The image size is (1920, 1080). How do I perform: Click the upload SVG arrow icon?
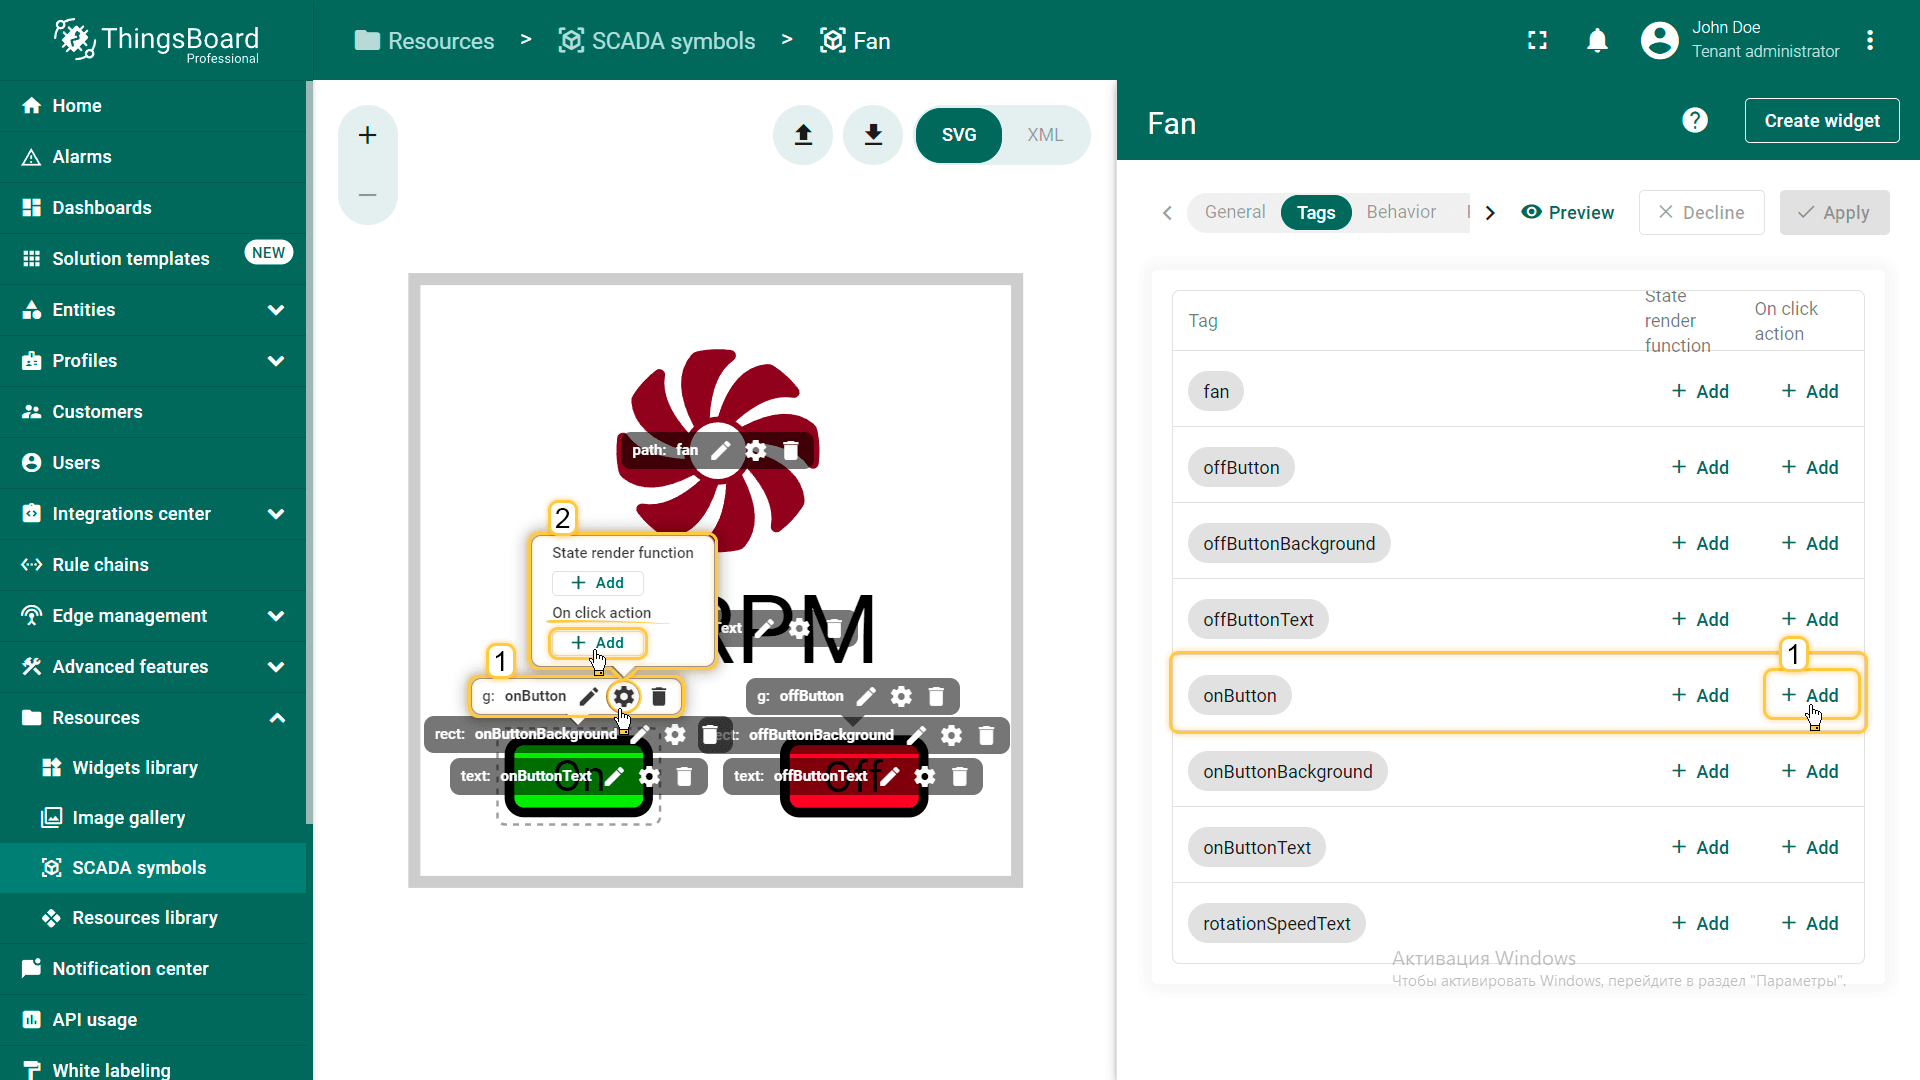(x=803, y=135)
